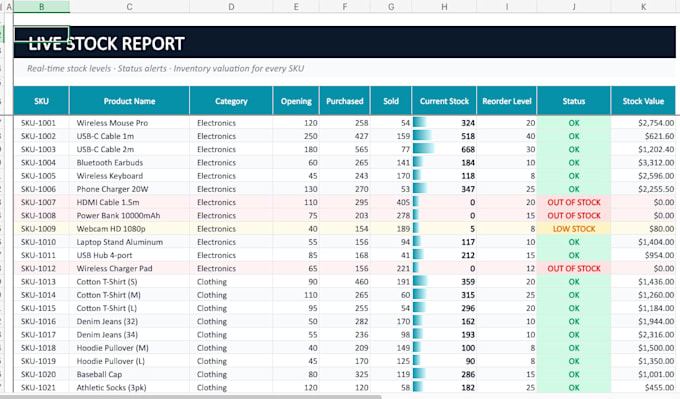Click OUT OF STOCK status for Power Bank
This screenshot has width=680, height=399.
(x=574, y=216)
